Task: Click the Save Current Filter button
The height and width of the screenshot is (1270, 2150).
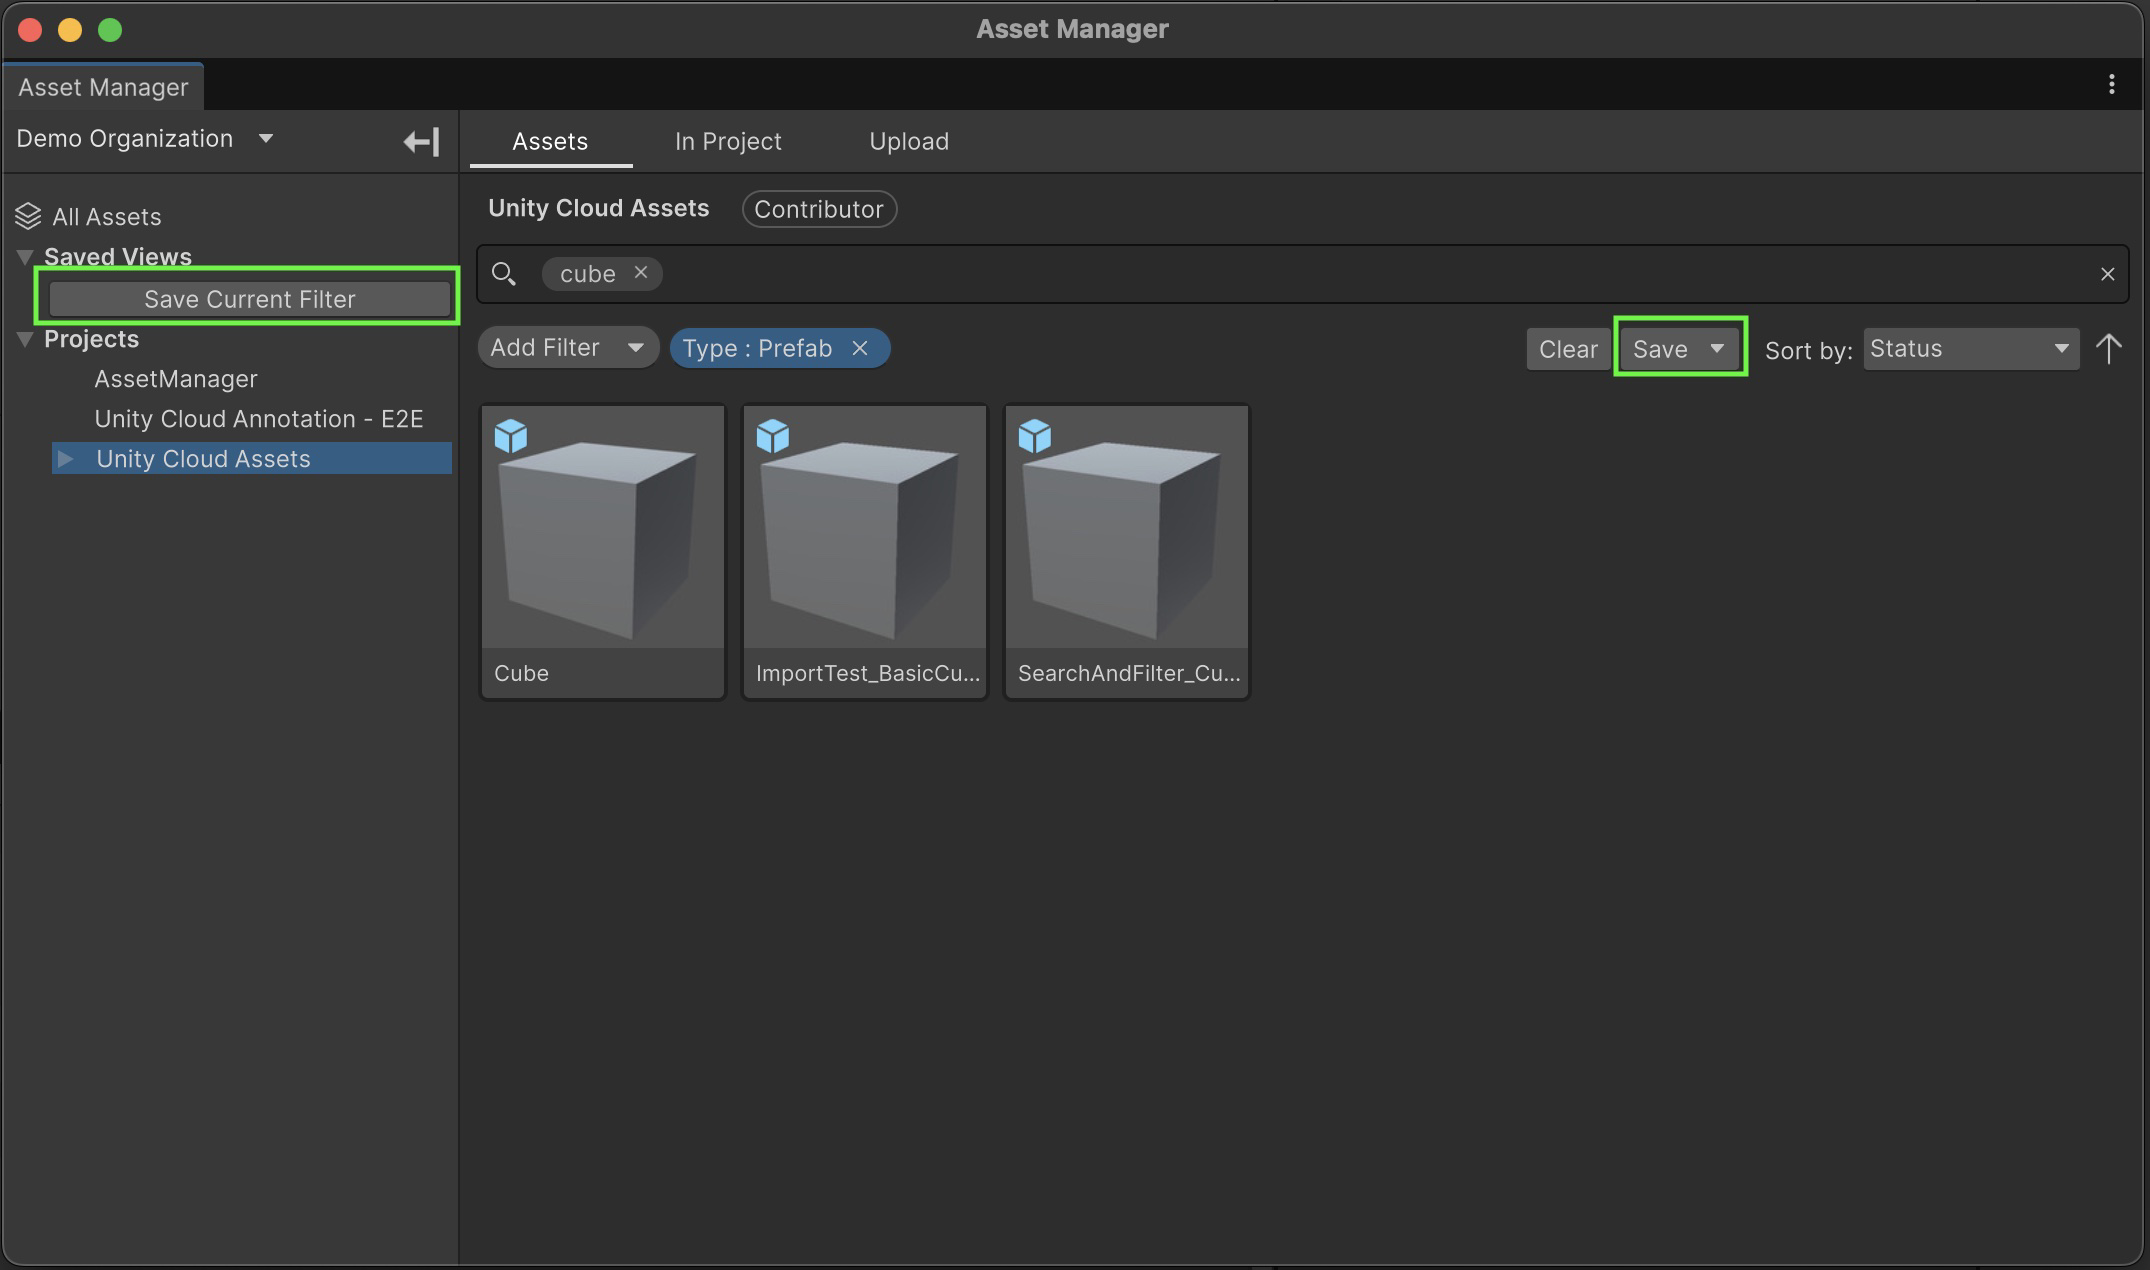Action: (x=249, y=299)
